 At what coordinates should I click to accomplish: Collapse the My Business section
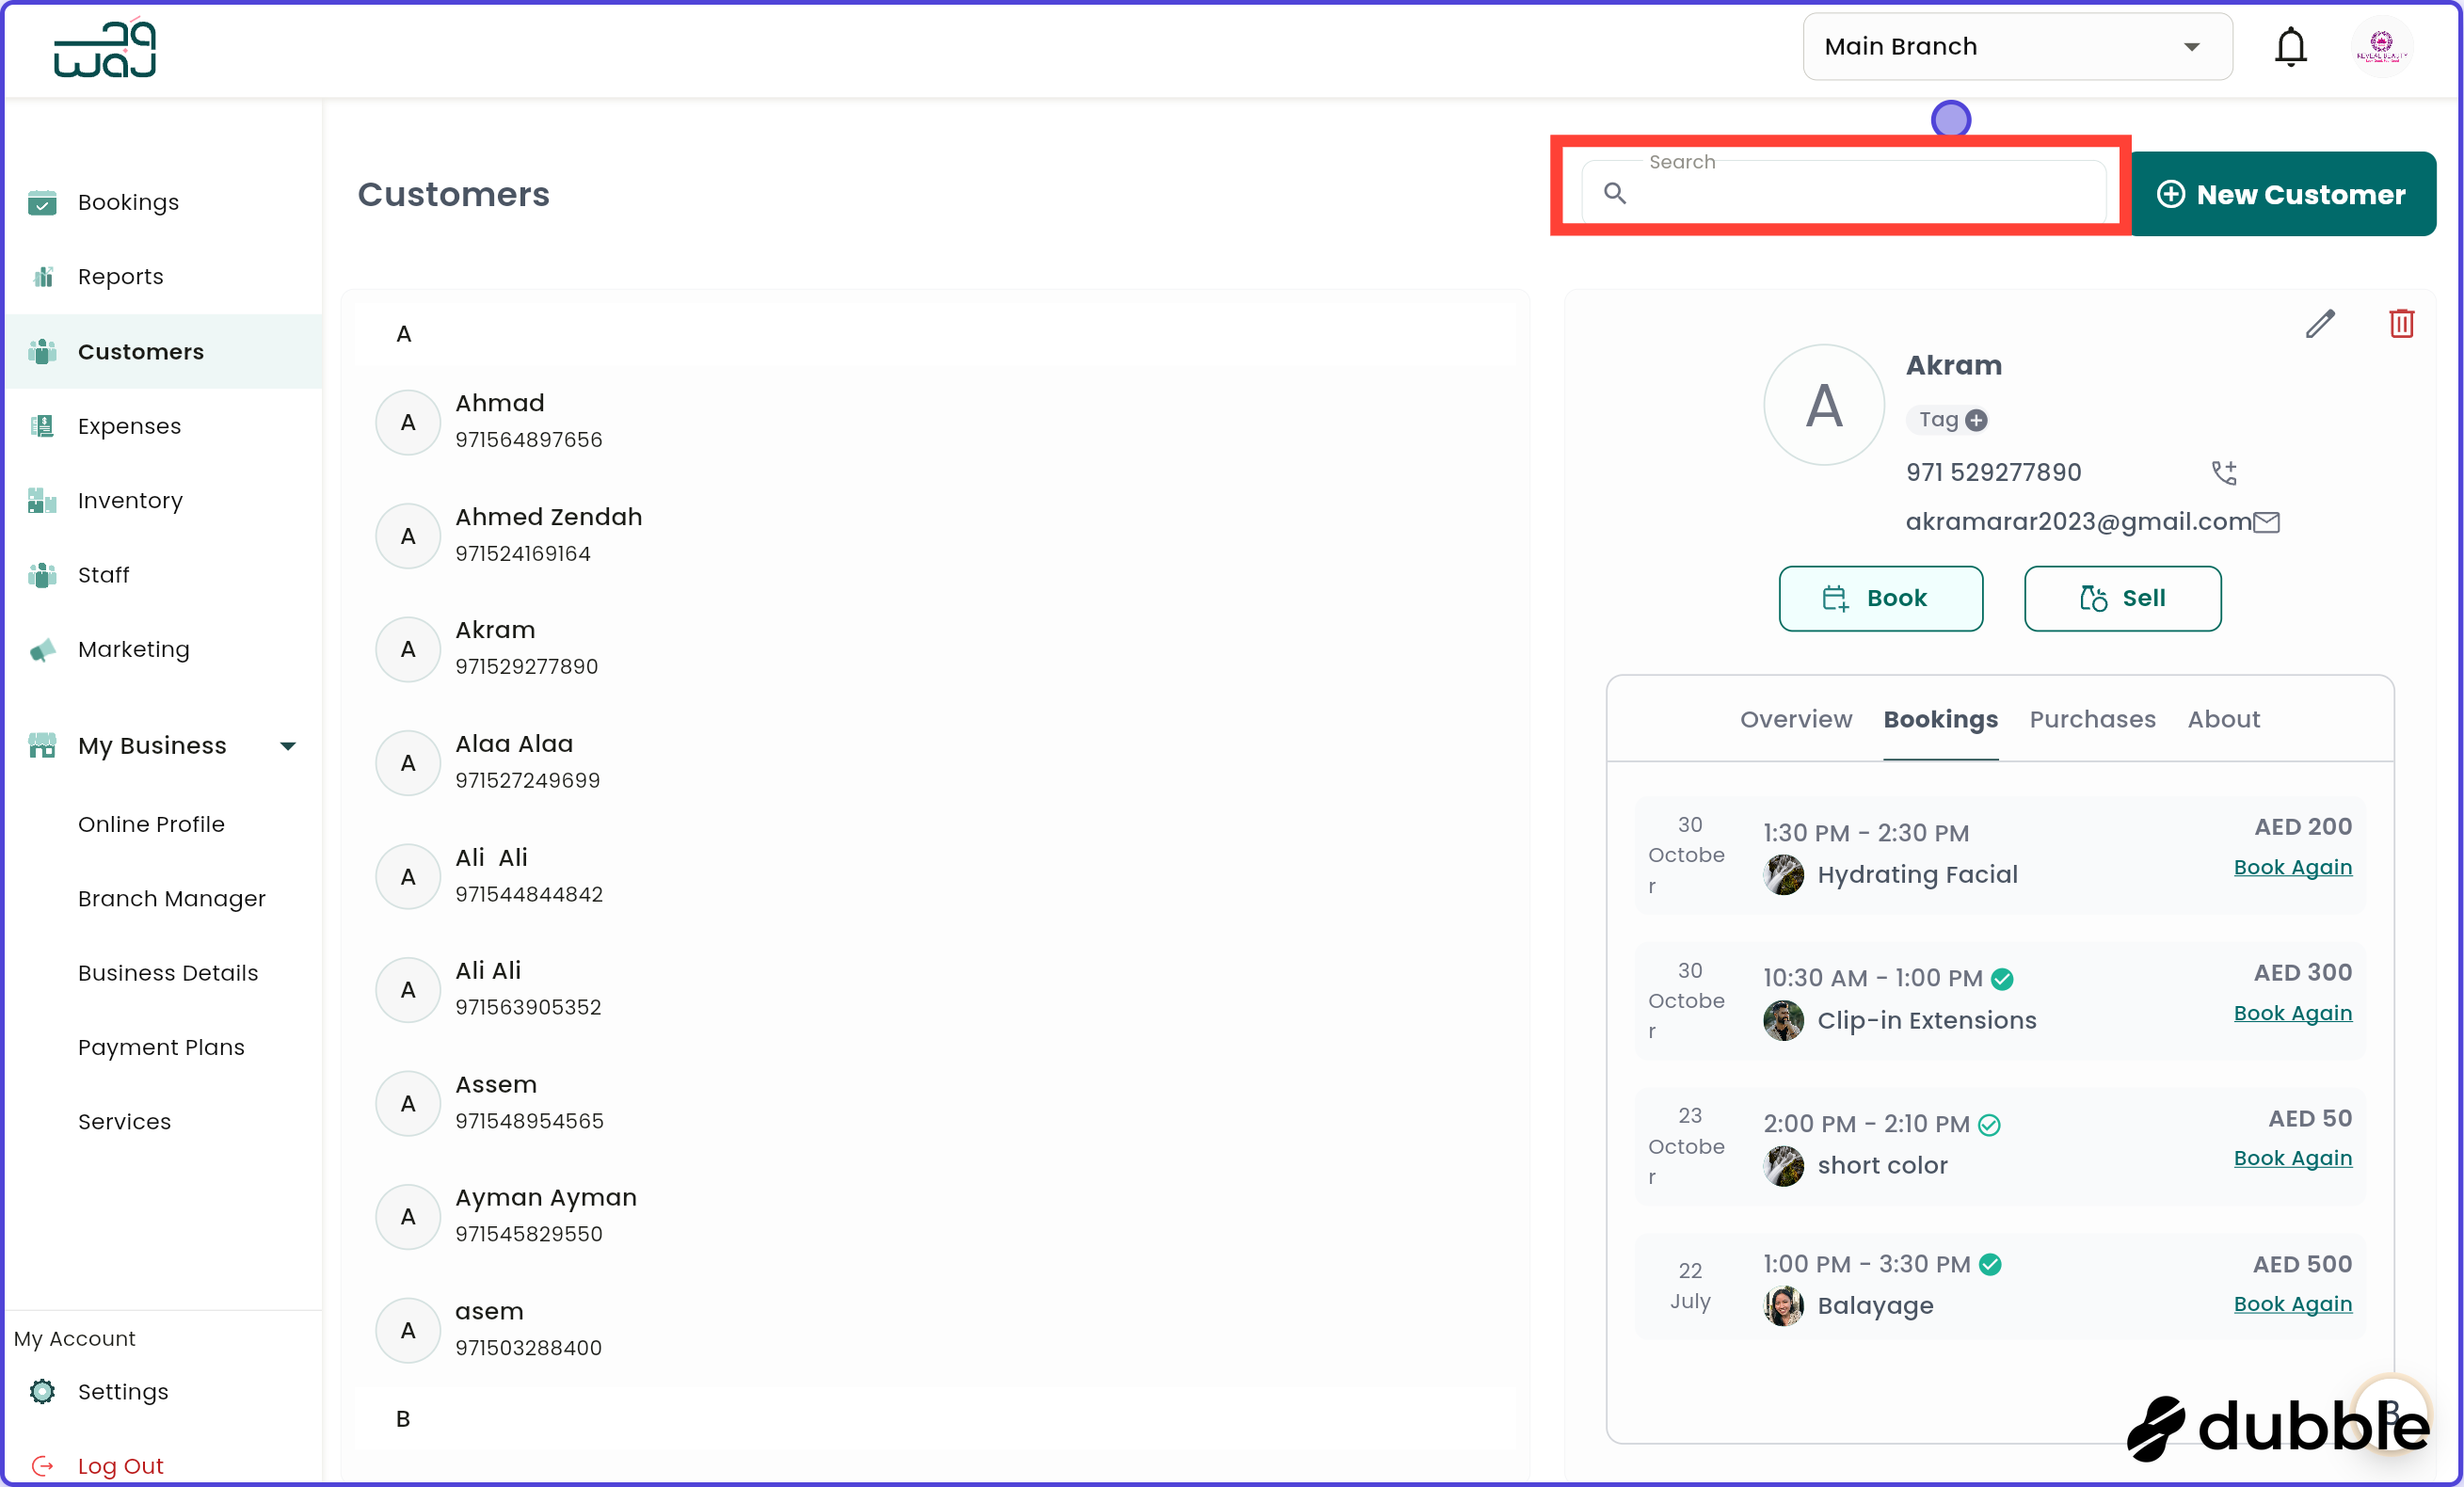288,745
